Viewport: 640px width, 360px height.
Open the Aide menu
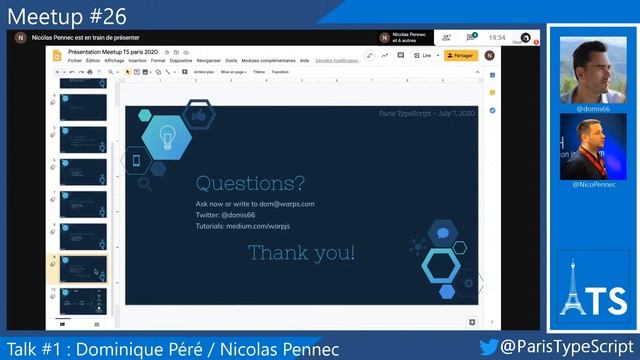[304, 60]
